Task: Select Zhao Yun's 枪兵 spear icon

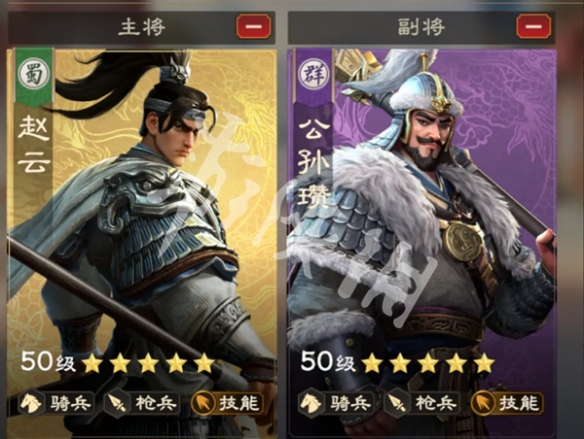Action: [x=116, y=403]
